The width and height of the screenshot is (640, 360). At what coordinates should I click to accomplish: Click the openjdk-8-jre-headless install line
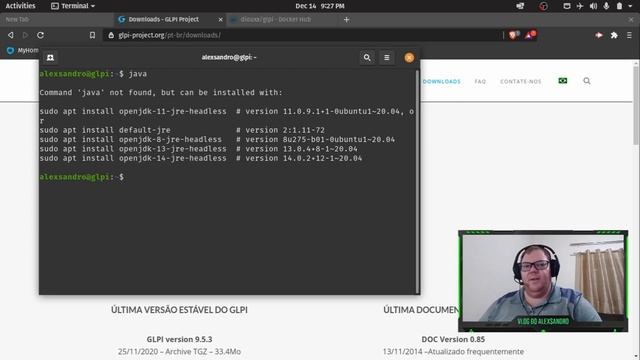click(x=217, y=140)
